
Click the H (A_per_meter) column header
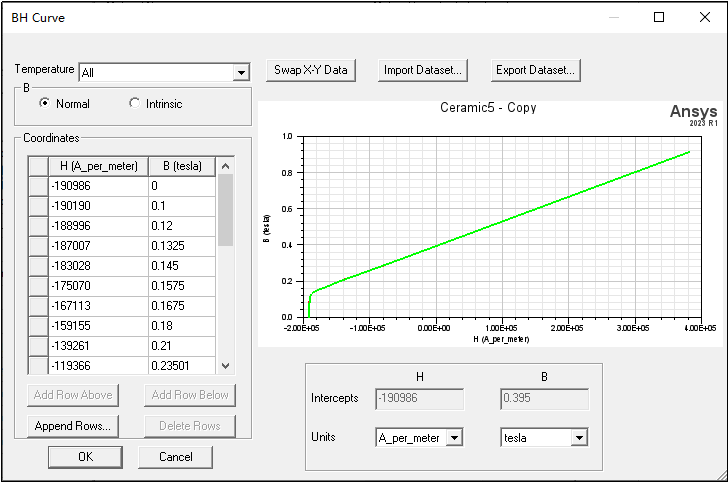tap(98, 166)
